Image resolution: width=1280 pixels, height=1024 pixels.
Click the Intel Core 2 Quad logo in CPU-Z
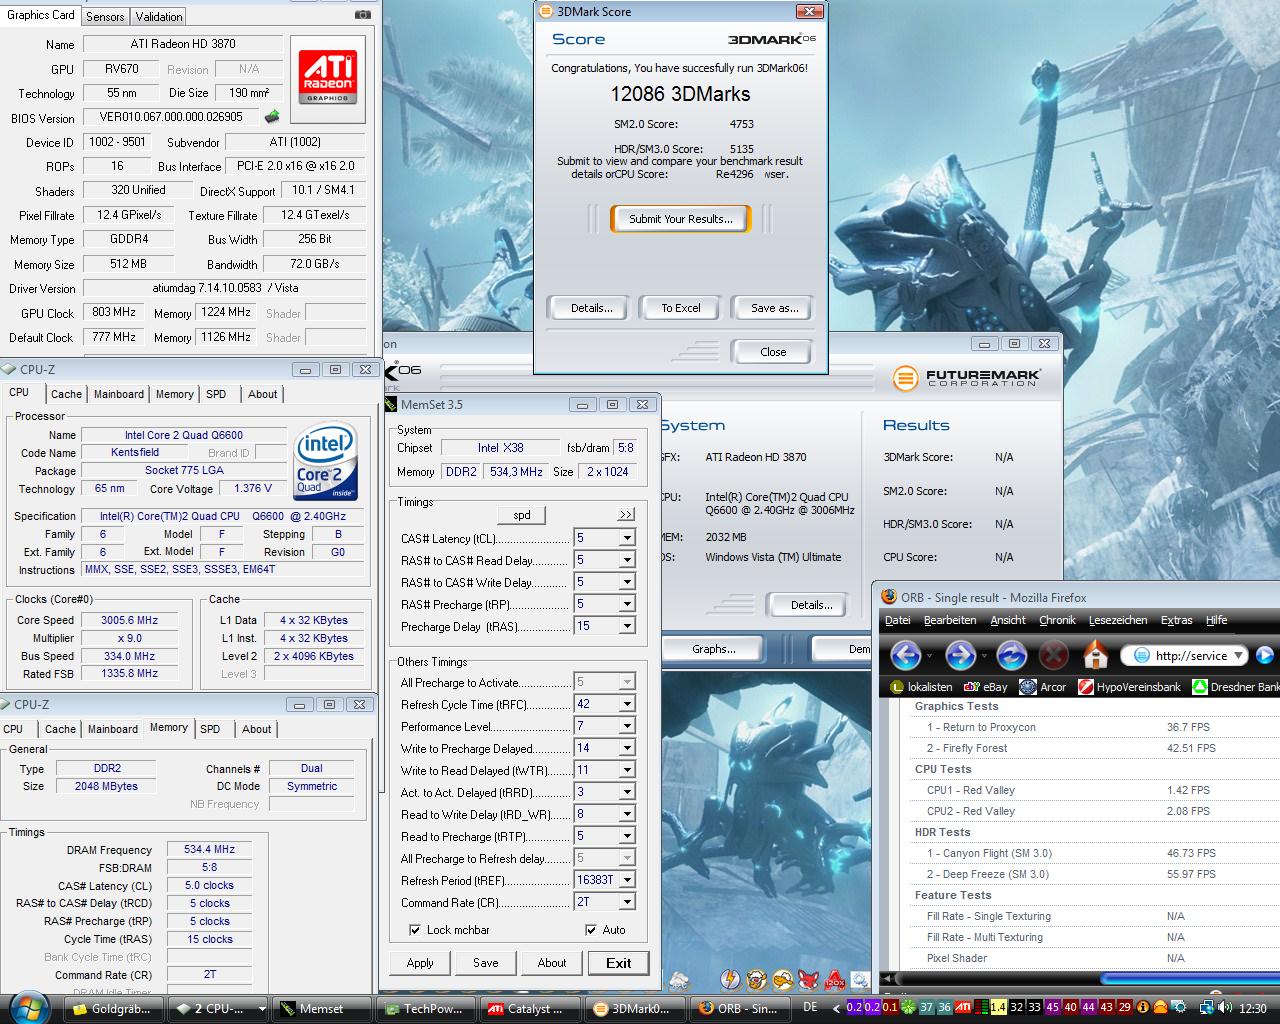[326, 462]
